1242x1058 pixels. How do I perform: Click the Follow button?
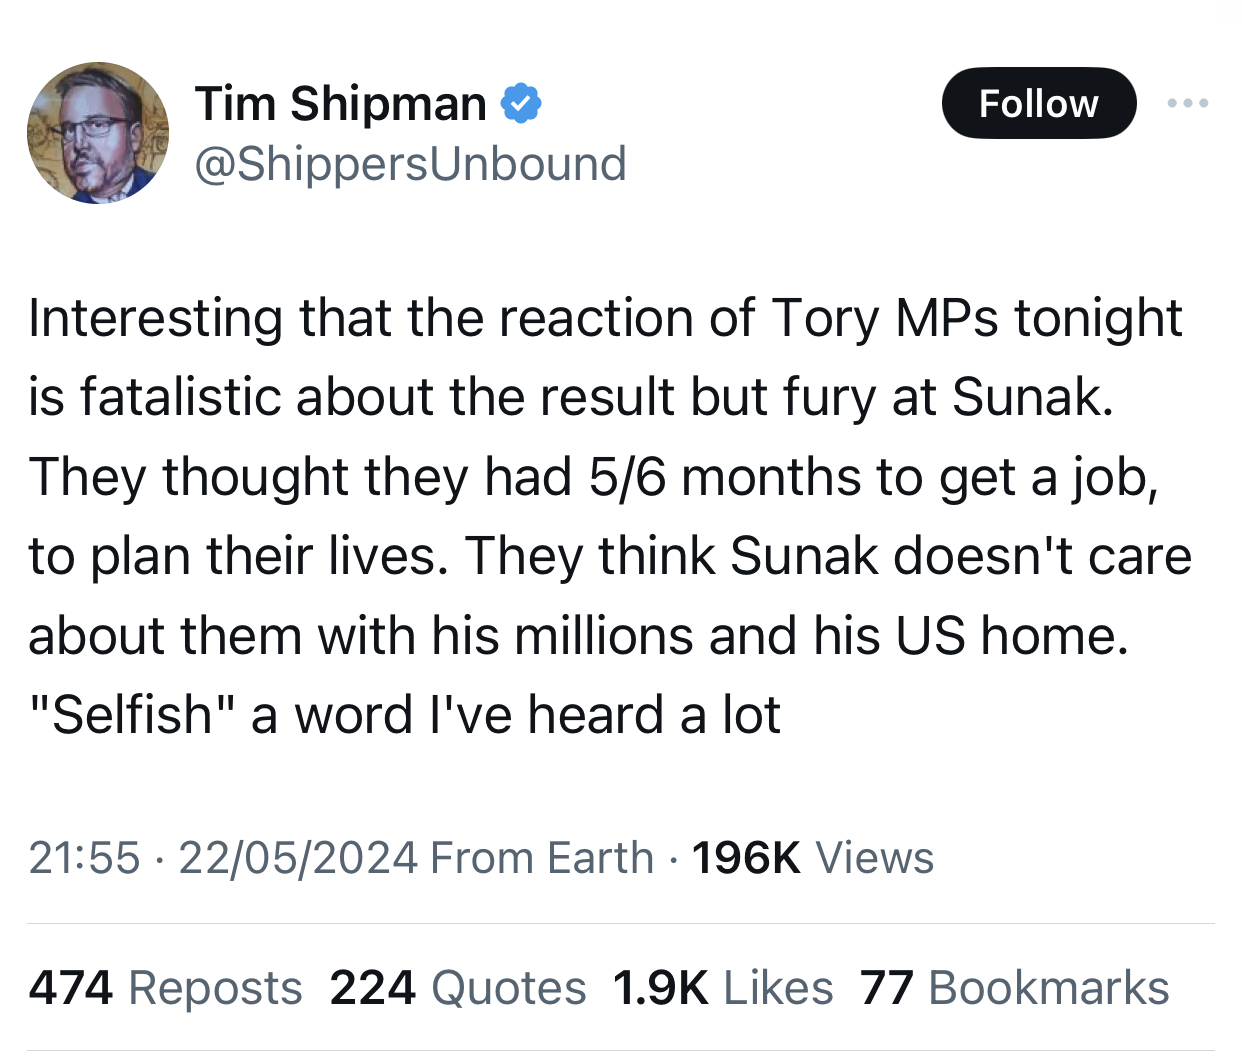pos(1038,103)
